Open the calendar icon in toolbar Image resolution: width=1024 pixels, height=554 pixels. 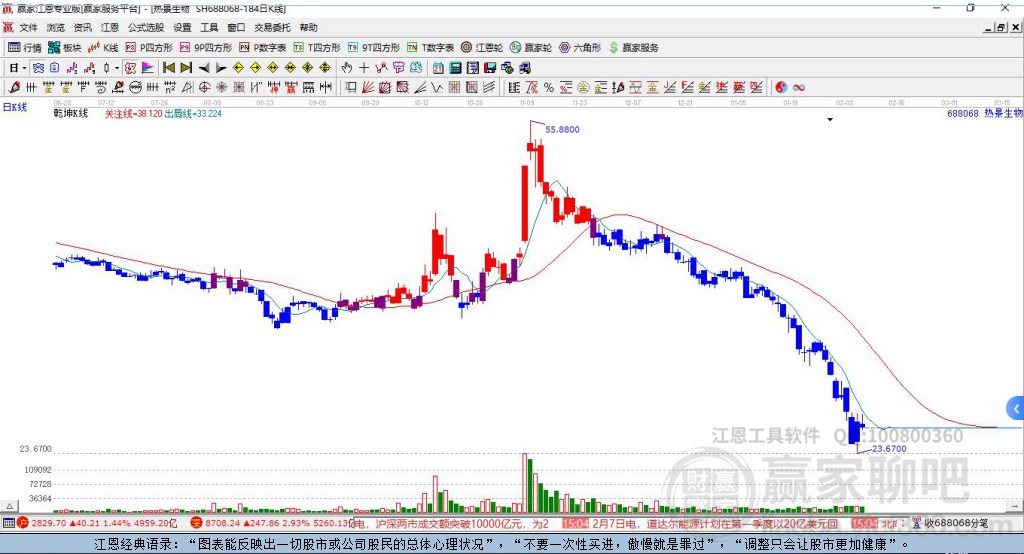point(438,68)
